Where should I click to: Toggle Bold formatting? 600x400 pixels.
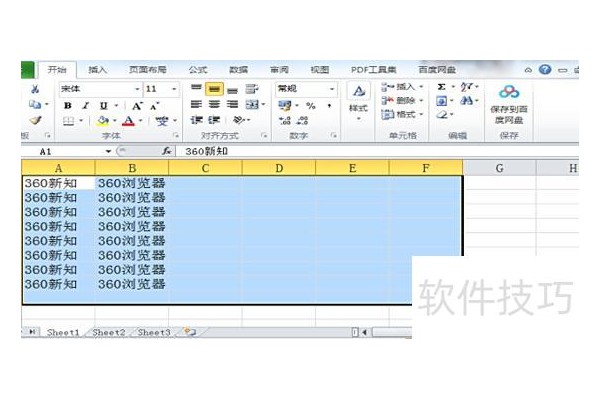[x=68, y=106]
